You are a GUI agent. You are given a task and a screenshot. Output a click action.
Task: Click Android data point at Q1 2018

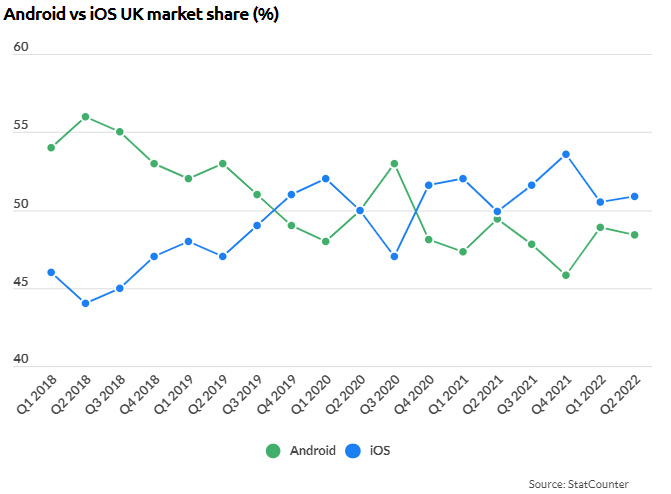coord(51,148)
